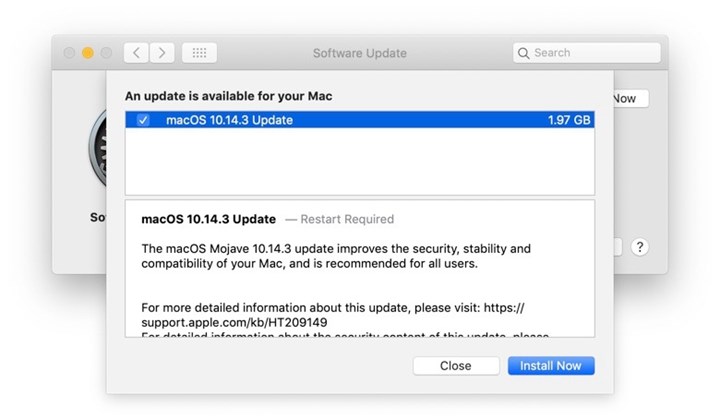Click the back navigation arrow

[137, 52]
